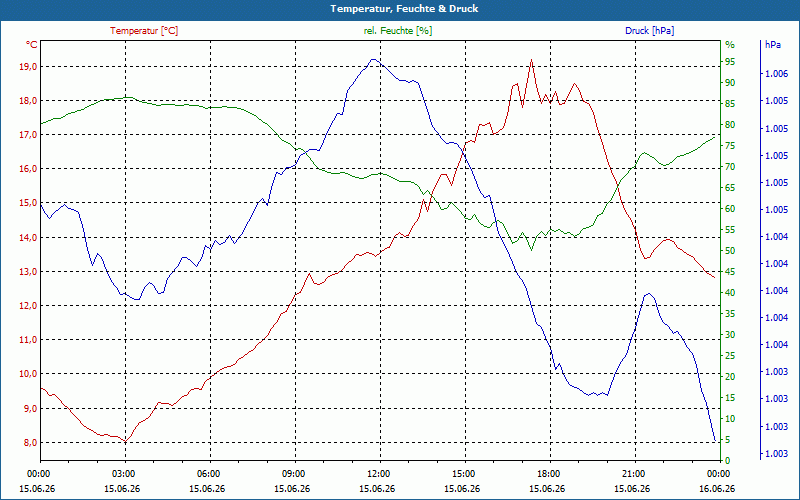Click the 10,0 temperature axis value
The height and width of the screenshot is (500, 800).
tap(28, 374)
